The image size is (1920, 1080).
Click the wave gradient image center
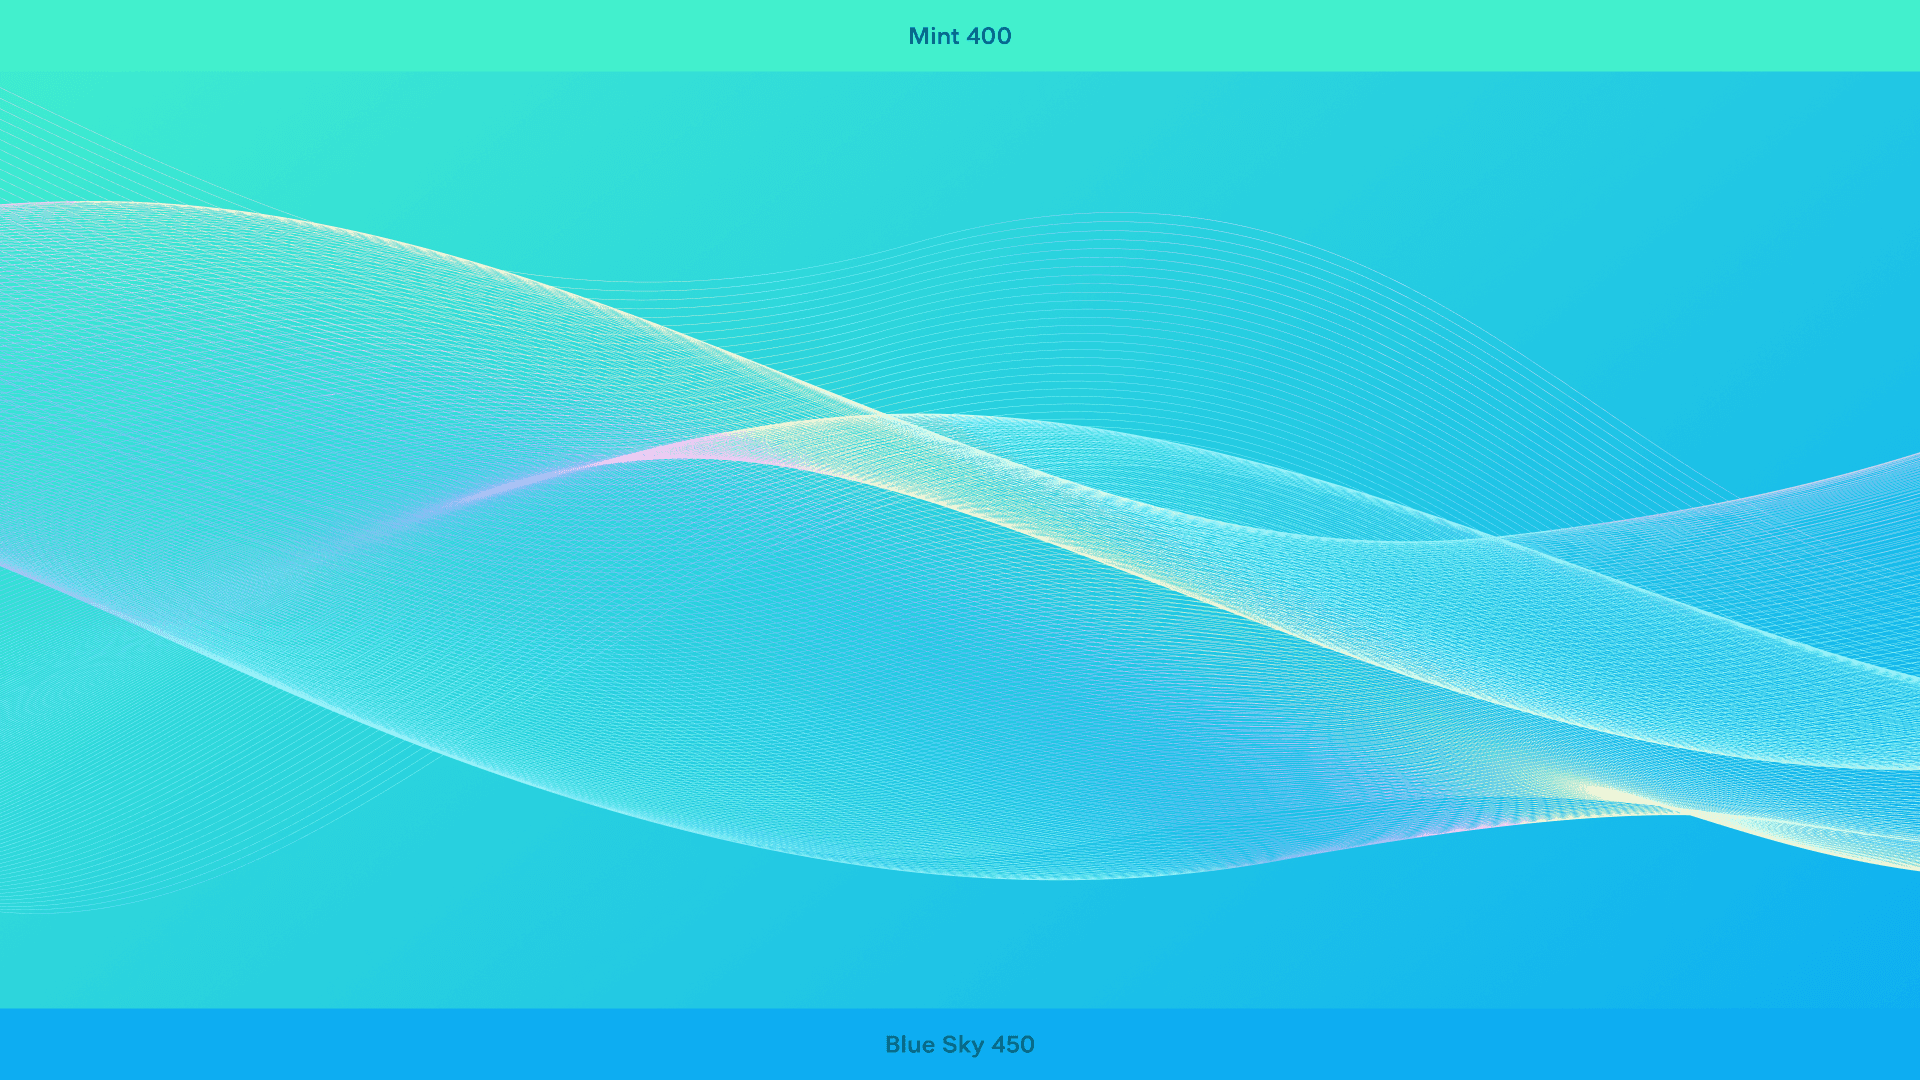960,540
